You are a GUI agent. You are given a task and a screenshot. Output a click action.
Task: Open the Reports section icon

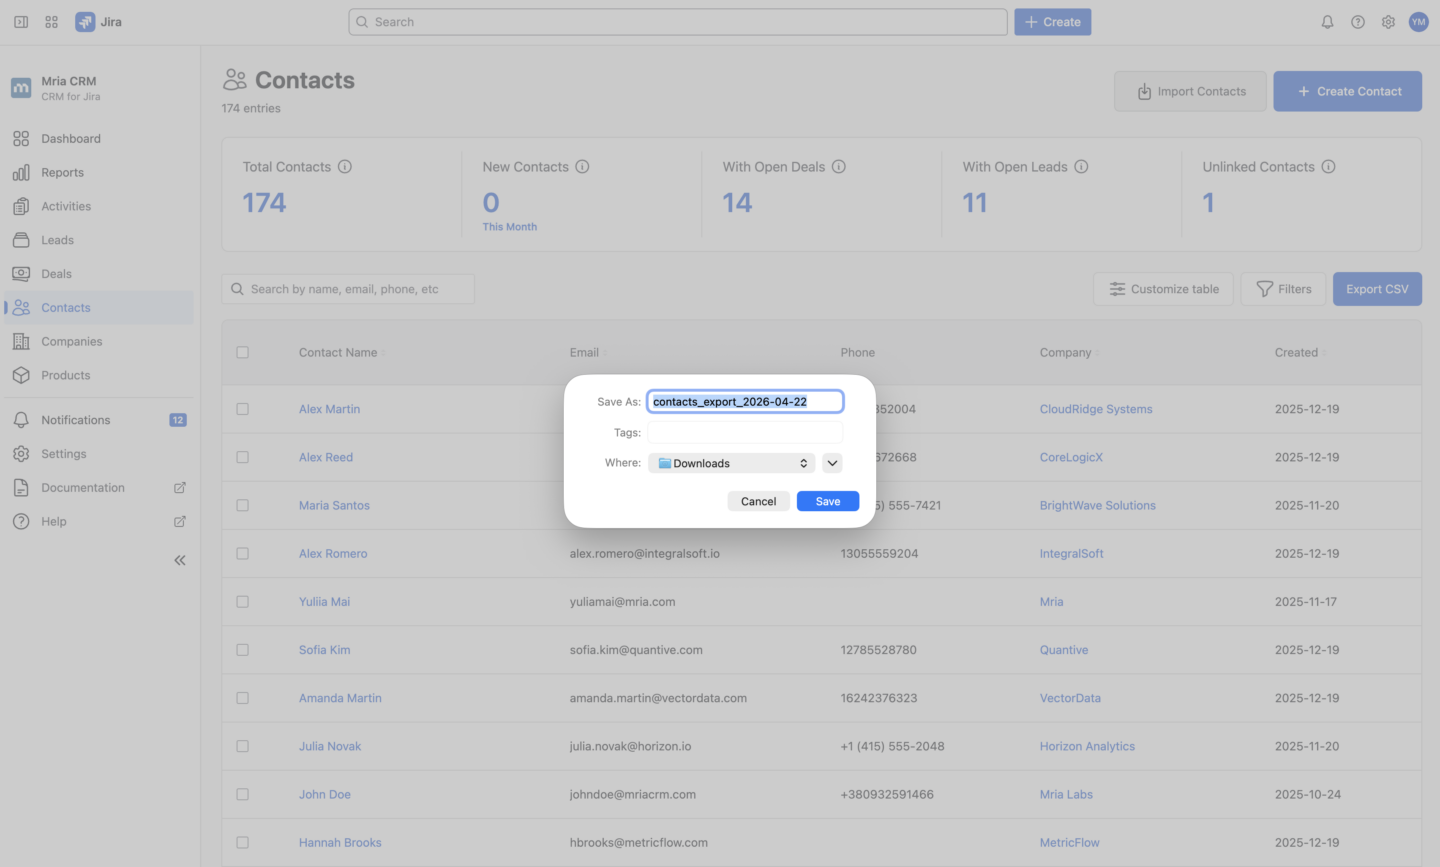point(22,172)
